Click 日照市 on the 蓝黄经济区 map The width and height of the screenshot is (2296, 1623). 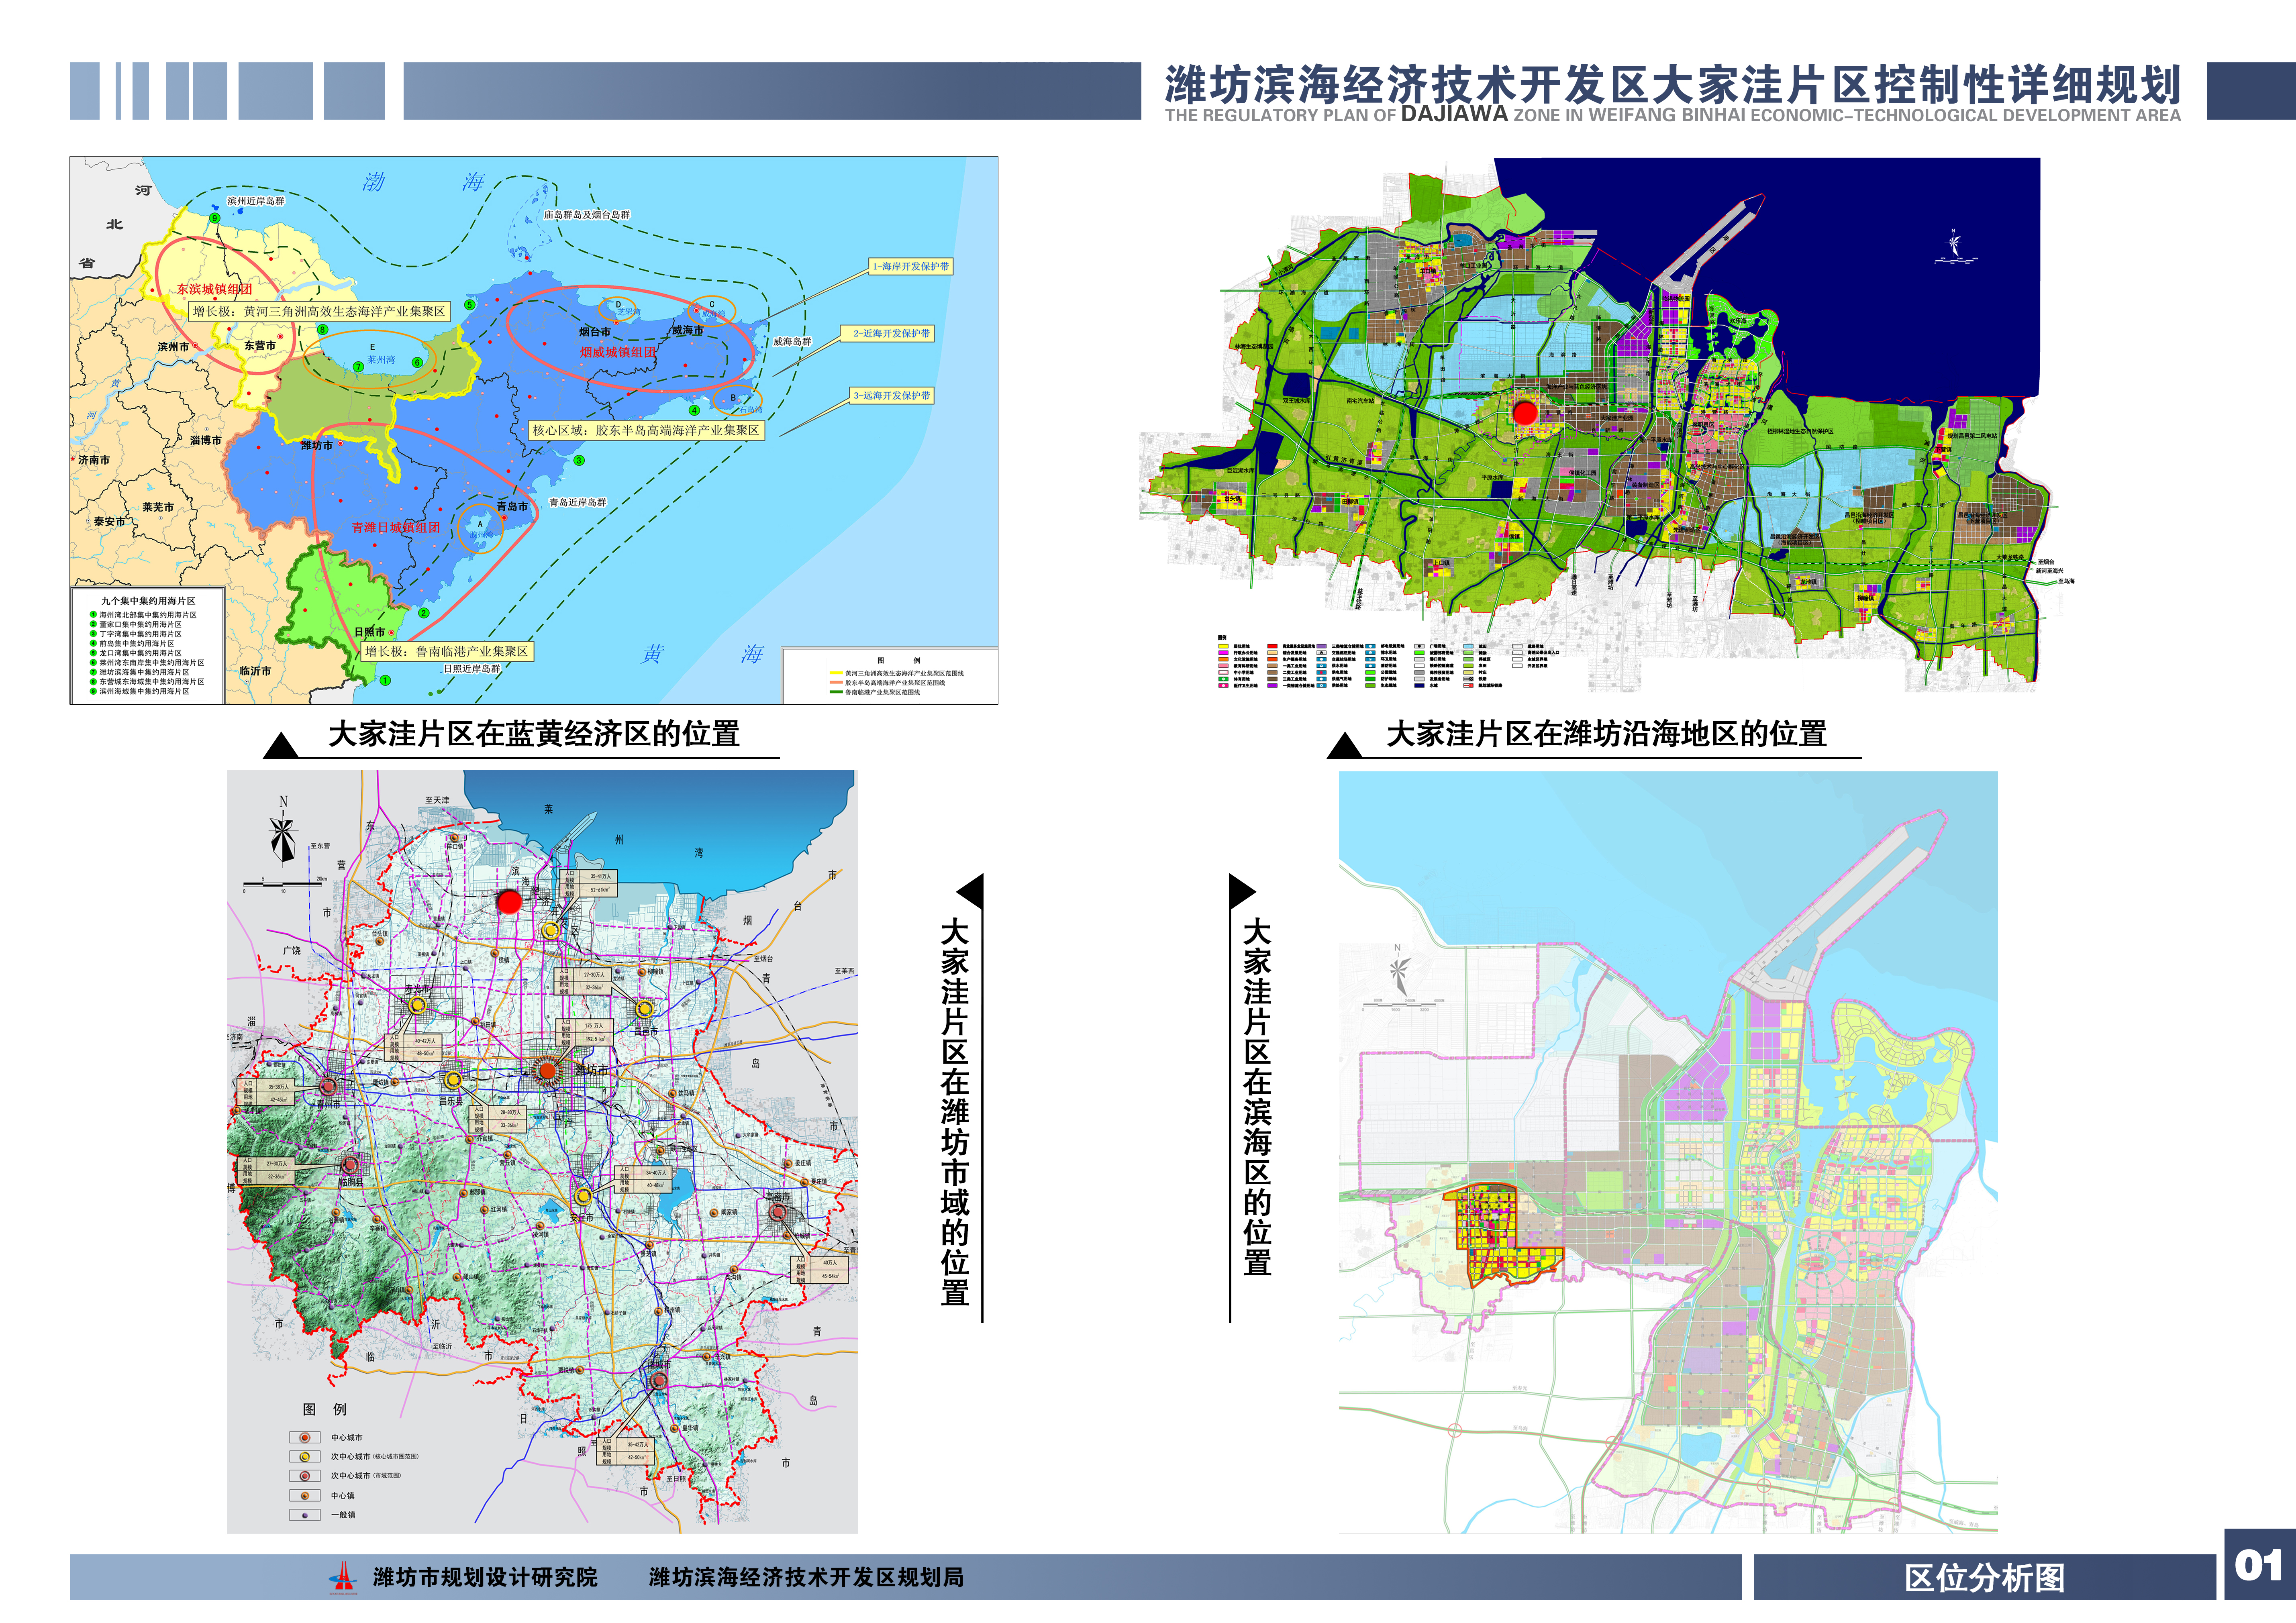coord(369,632)
